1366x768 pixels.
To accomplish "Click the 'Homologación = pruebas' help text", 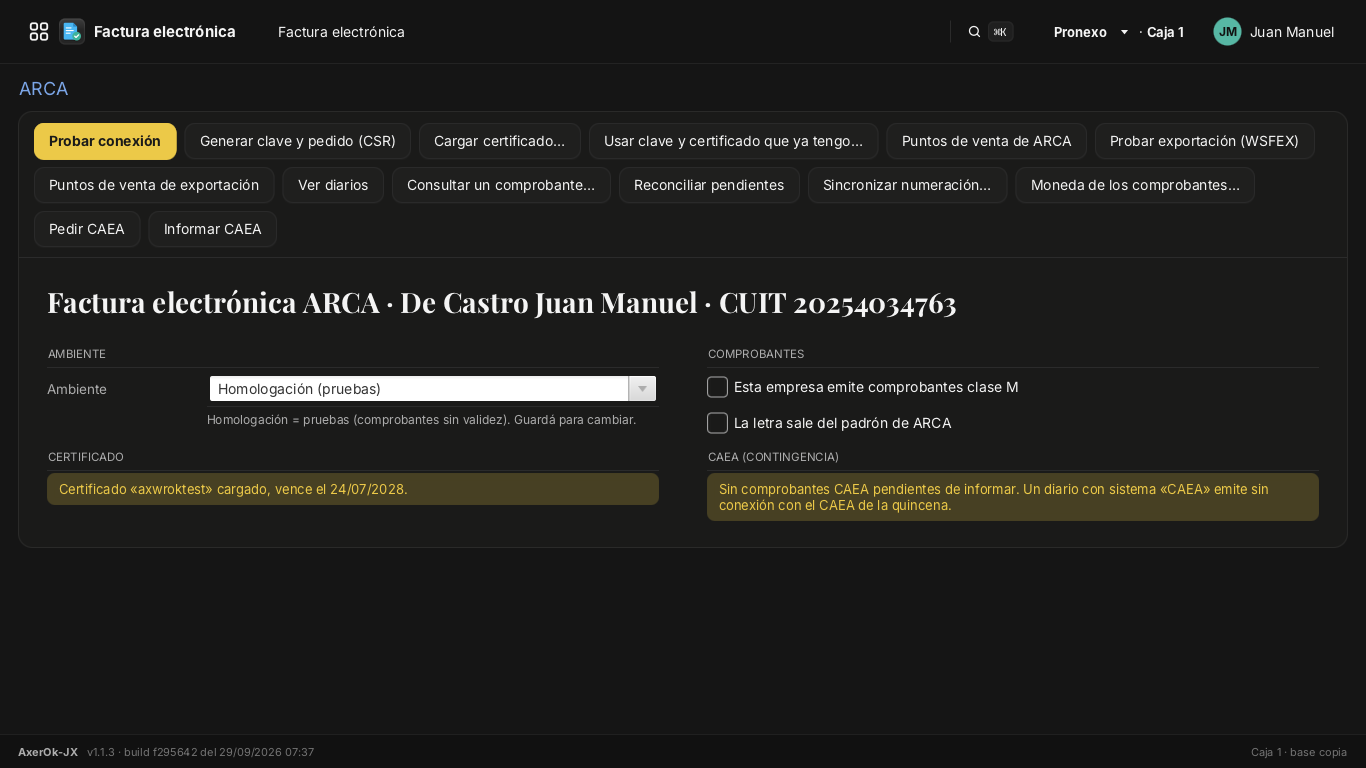I will pos(421,420).
